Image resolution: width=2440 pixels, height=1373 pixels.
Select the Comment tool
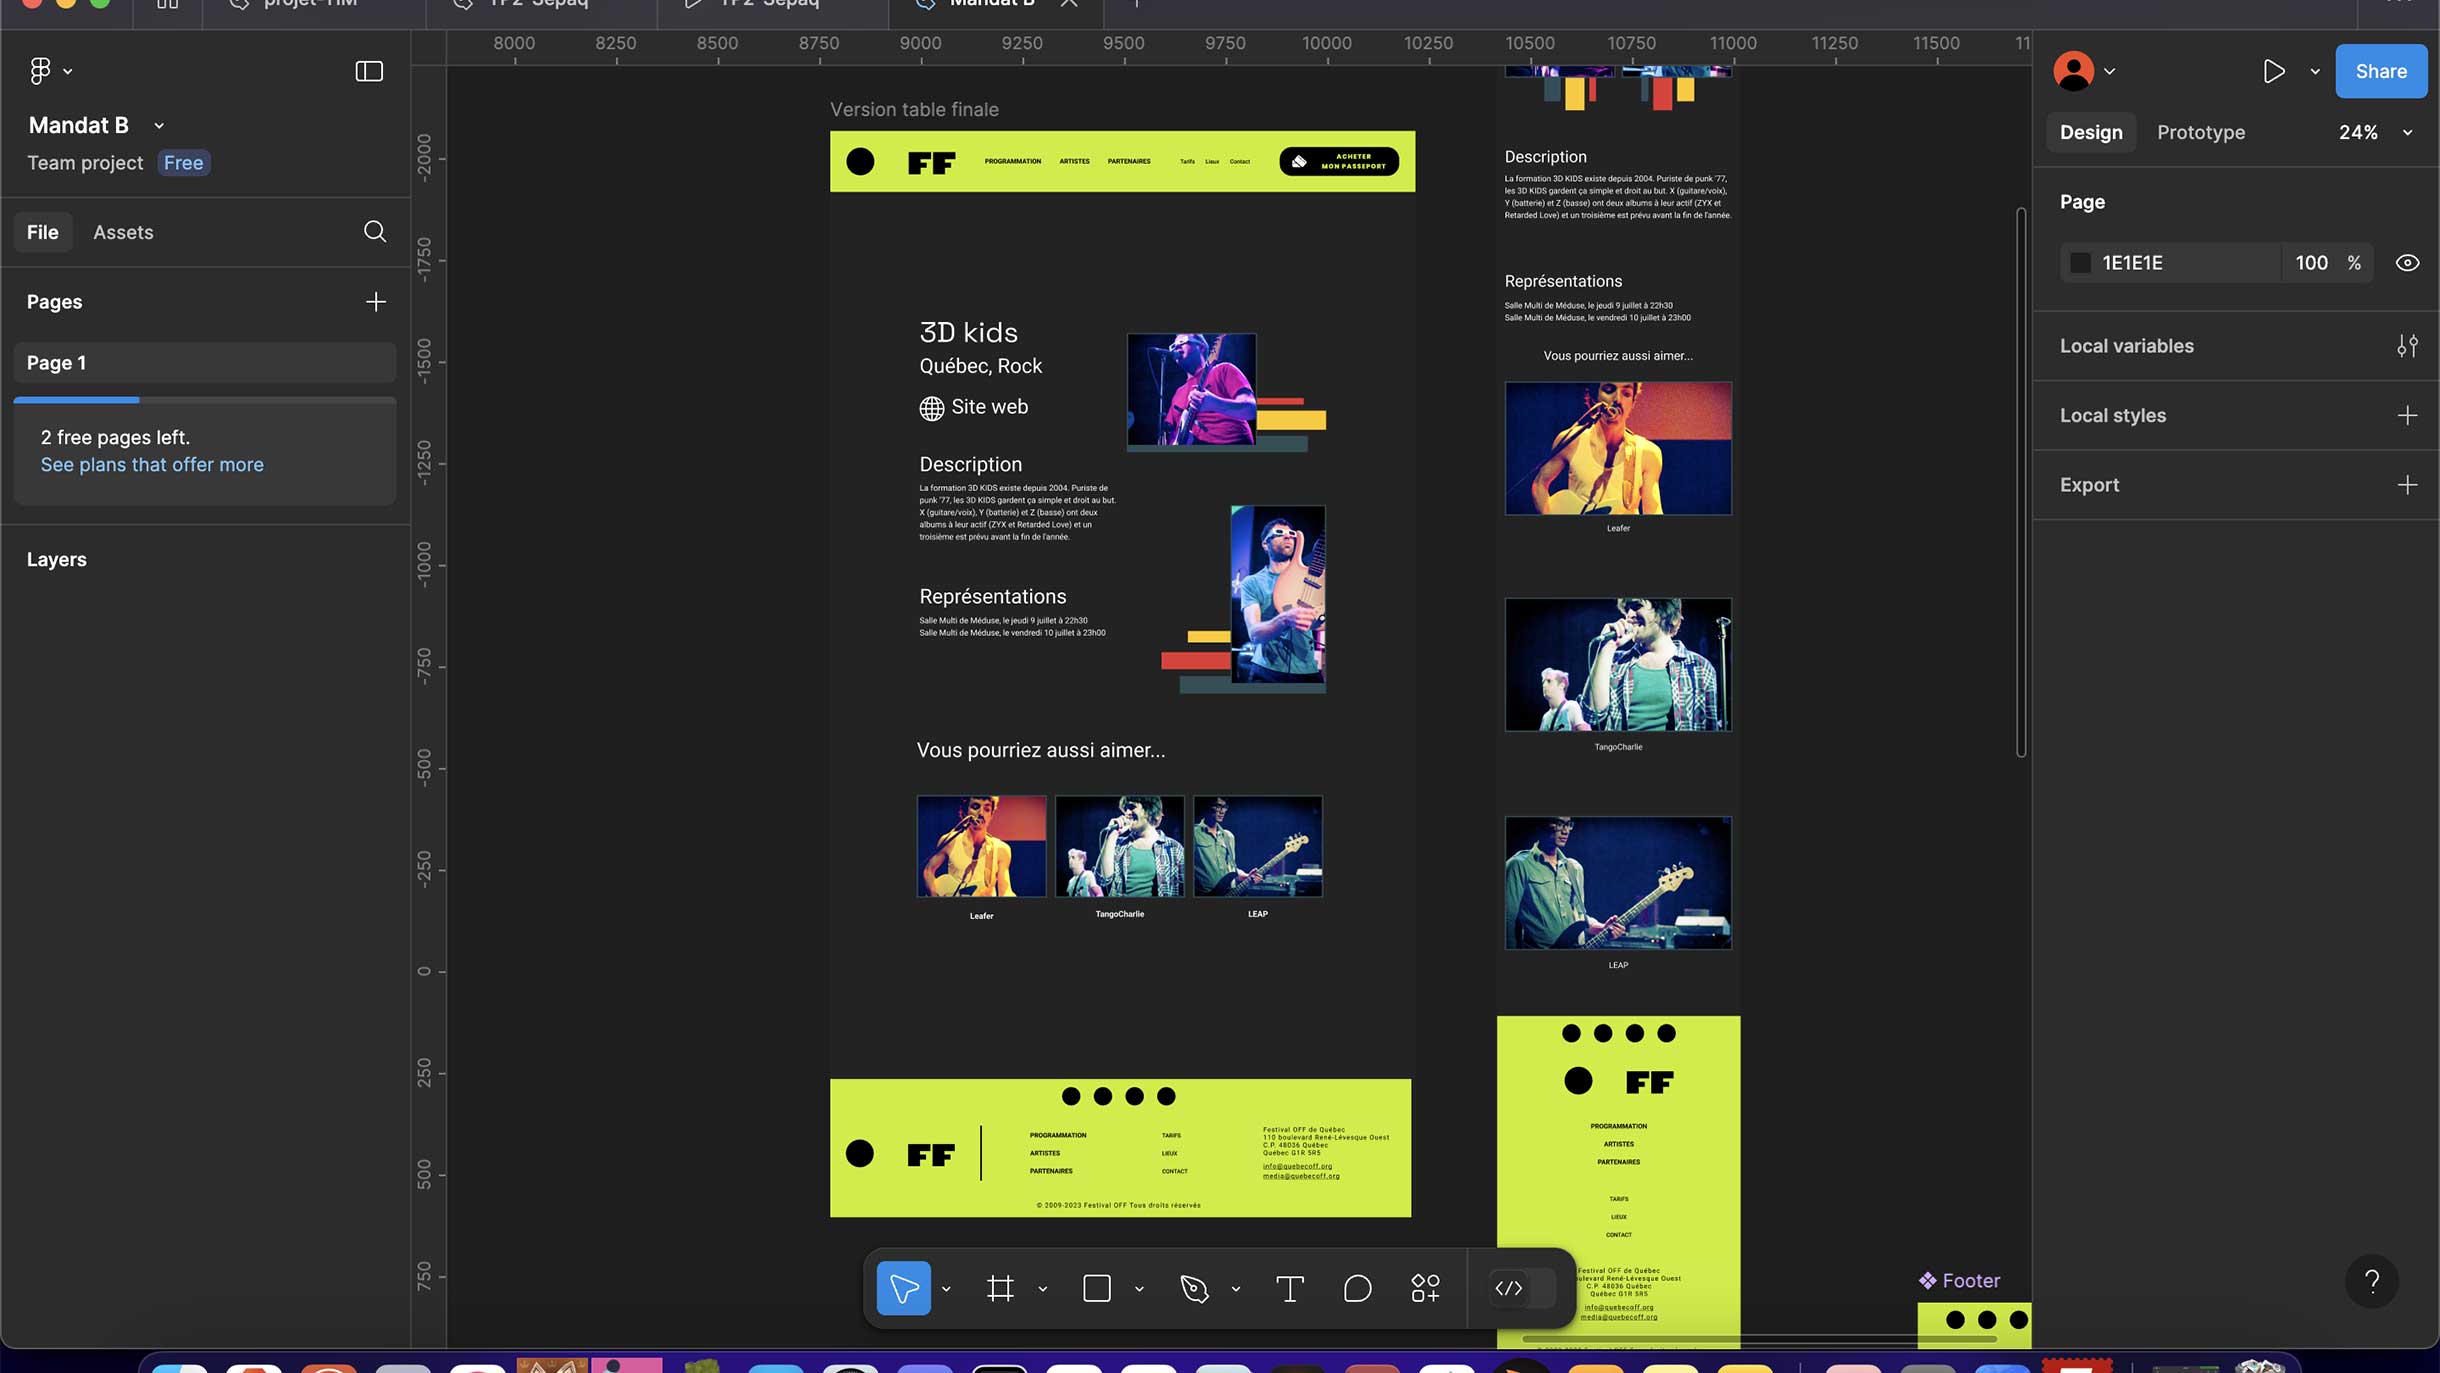[1357, 1288]
